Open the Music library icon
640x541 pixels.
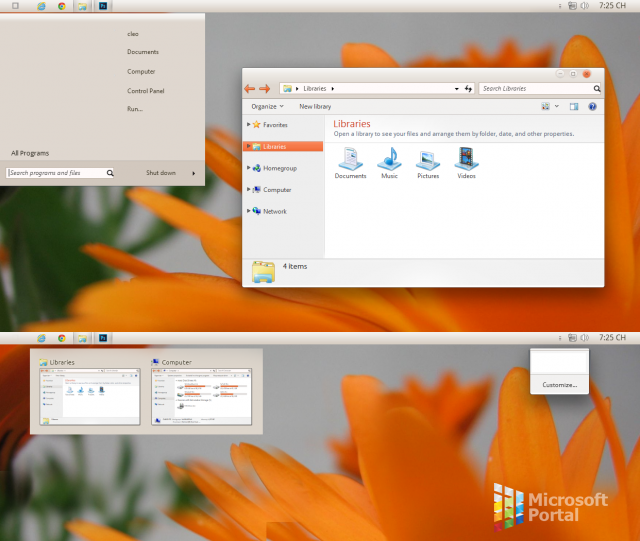point(389,163)
